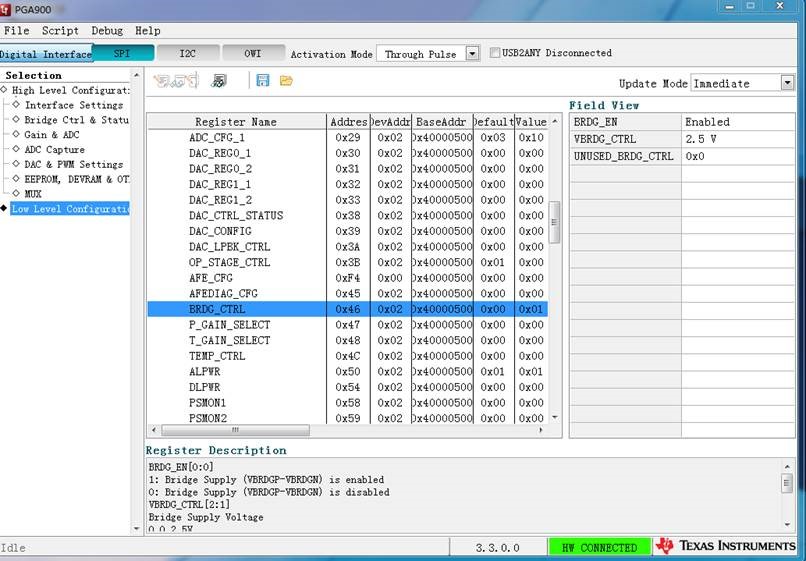Image resolution: width=806 pixels, height=561 pixels.
Task: Open the Update Mode dropdown arrow
Action: tap(787, 83)
